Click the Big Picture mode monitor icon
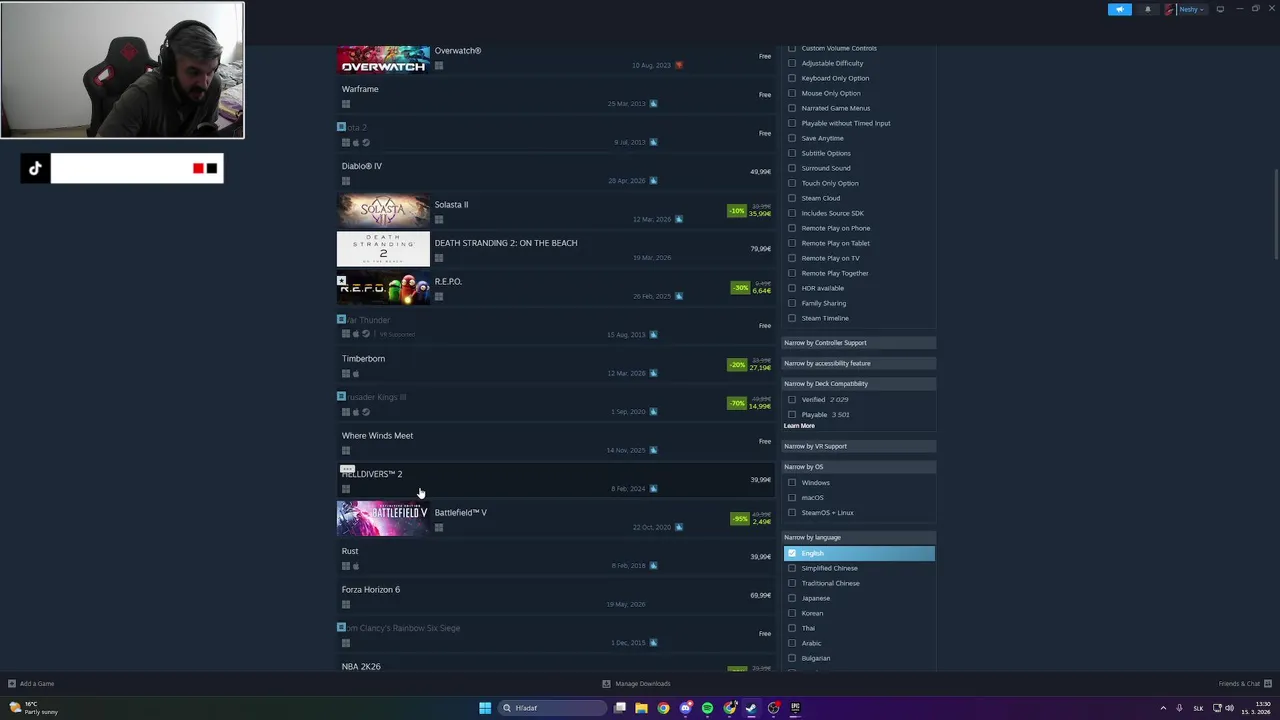 coord(1220,9)
